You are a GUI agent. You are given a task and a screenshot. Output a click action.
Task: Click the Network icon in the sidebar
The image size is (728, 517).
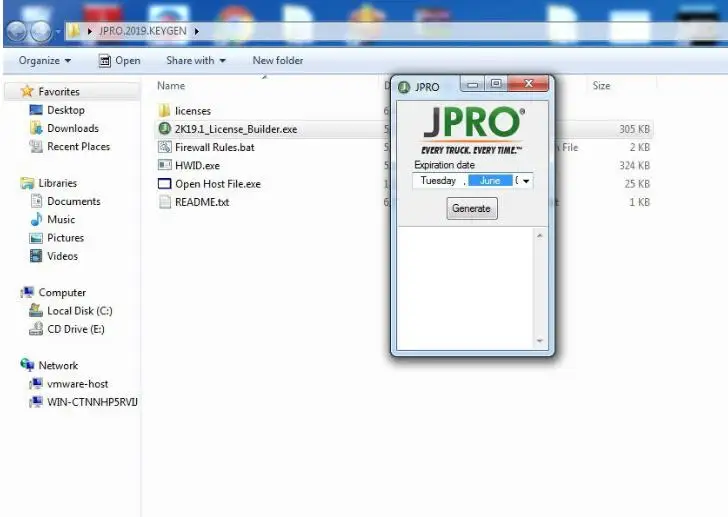(x=27, y=365)
